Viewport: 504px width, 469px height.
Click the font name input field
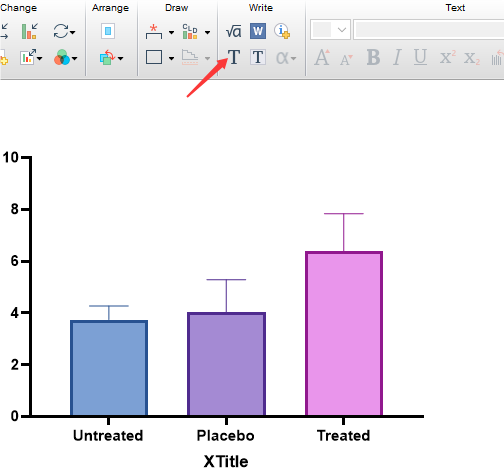[x=428, y=30]
